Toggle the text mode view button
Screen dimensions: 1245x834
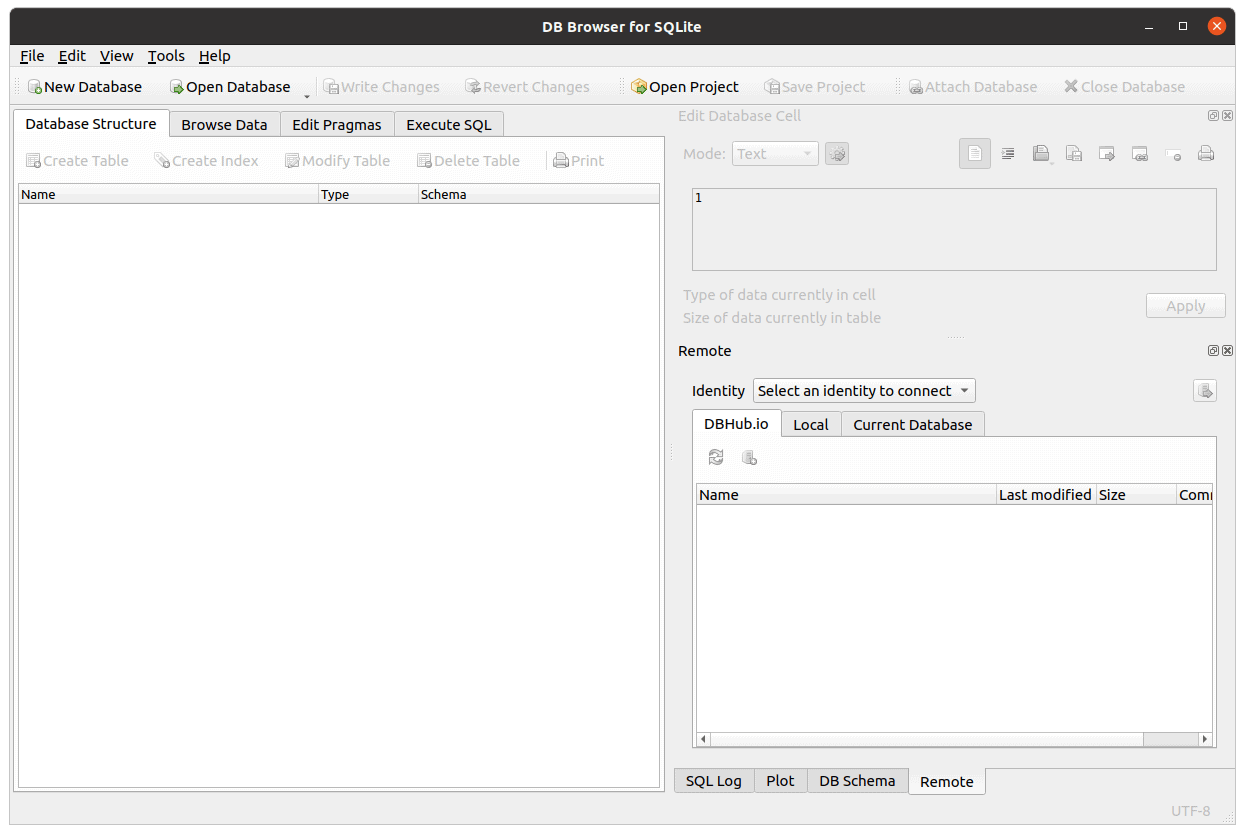click(x=975, y=153)
